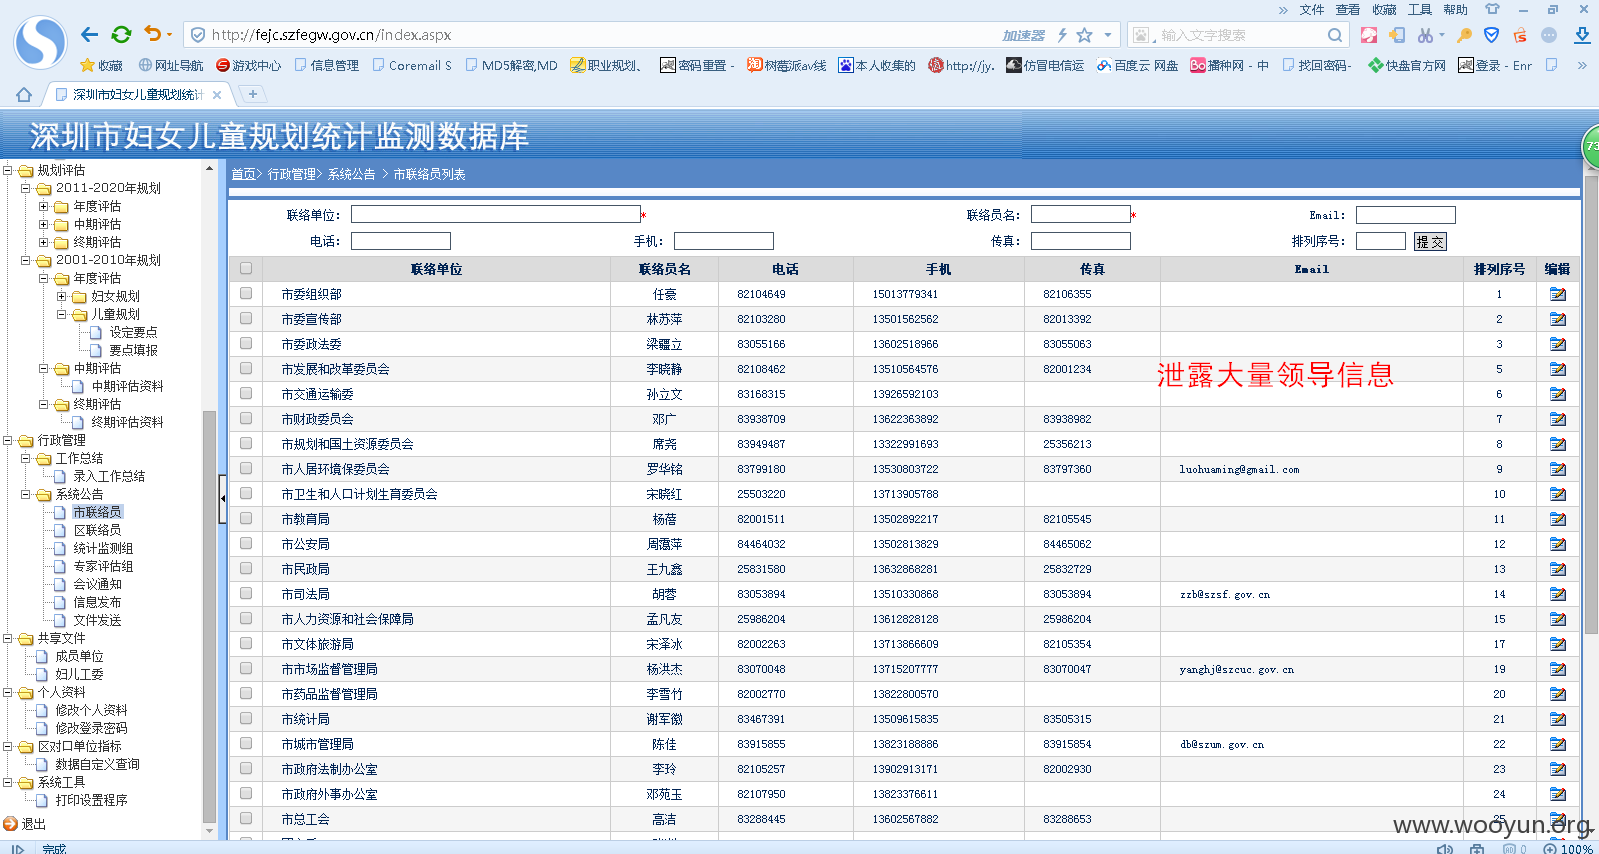Toggle the select-all checkbox in table header
Image resolution: width=1599 pixels, height=854 pixels.
246,268
